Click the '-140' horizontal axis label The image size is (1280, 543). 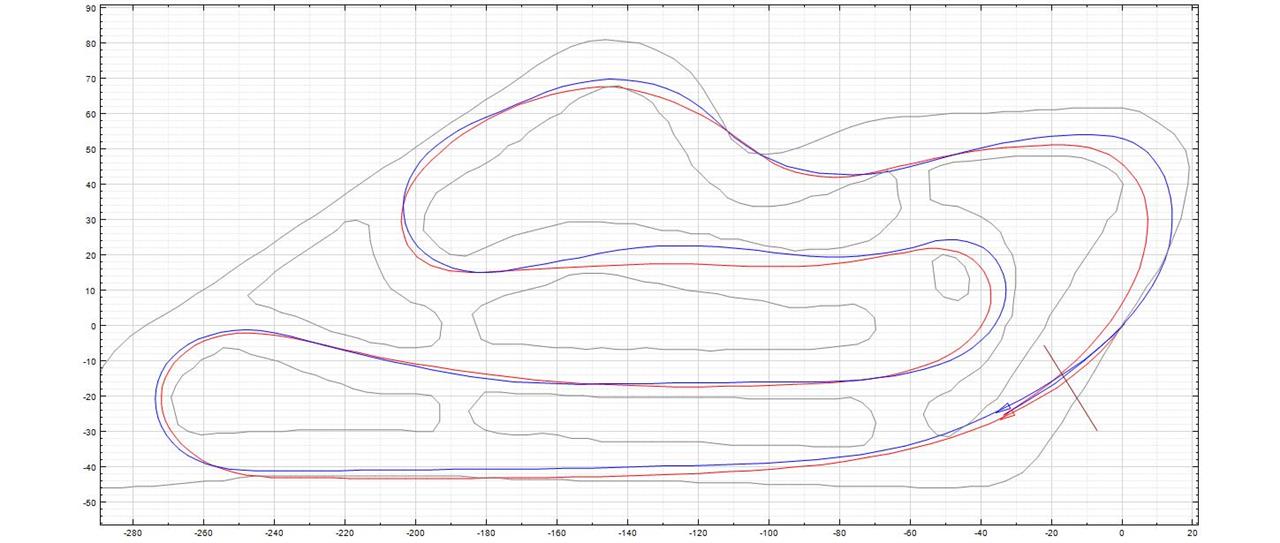[x=627, y=534]
